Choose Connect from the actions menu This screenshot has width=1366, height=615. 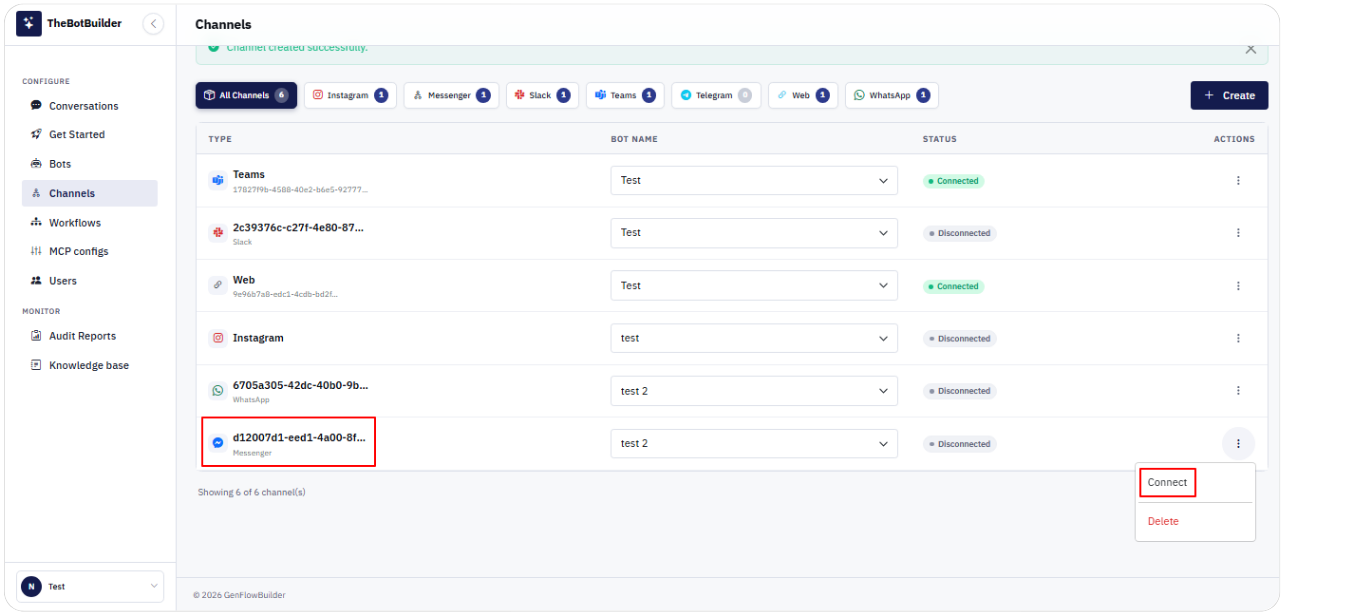pyautogui.click(x=1167, y=482)
